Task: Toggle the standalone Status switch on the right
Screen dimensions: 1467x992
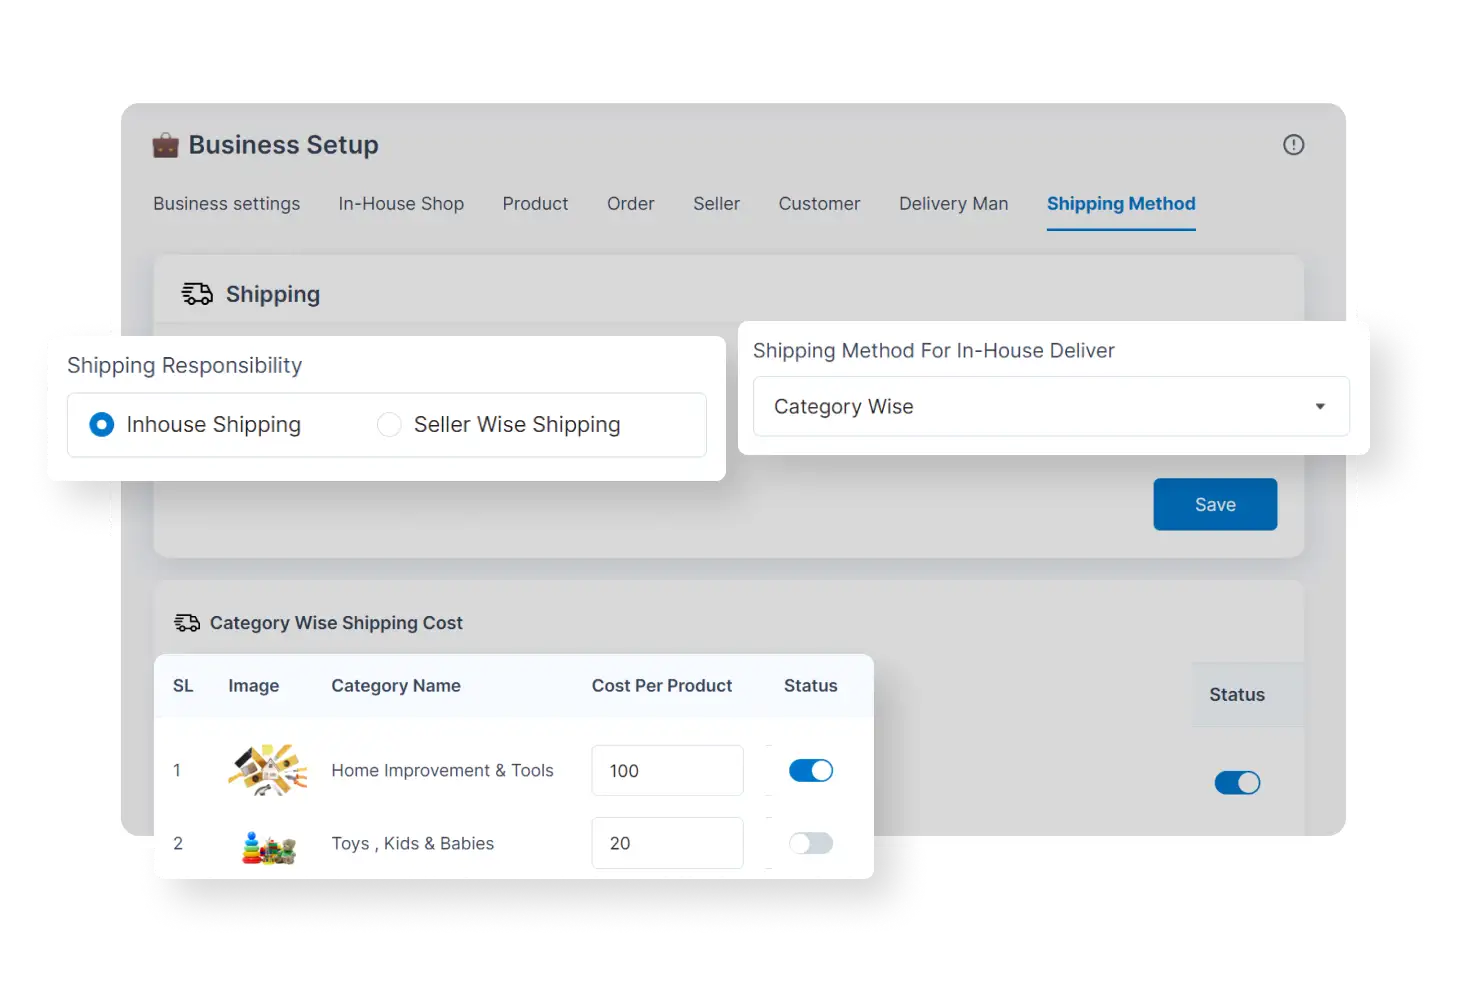Action: (1237, 782)
